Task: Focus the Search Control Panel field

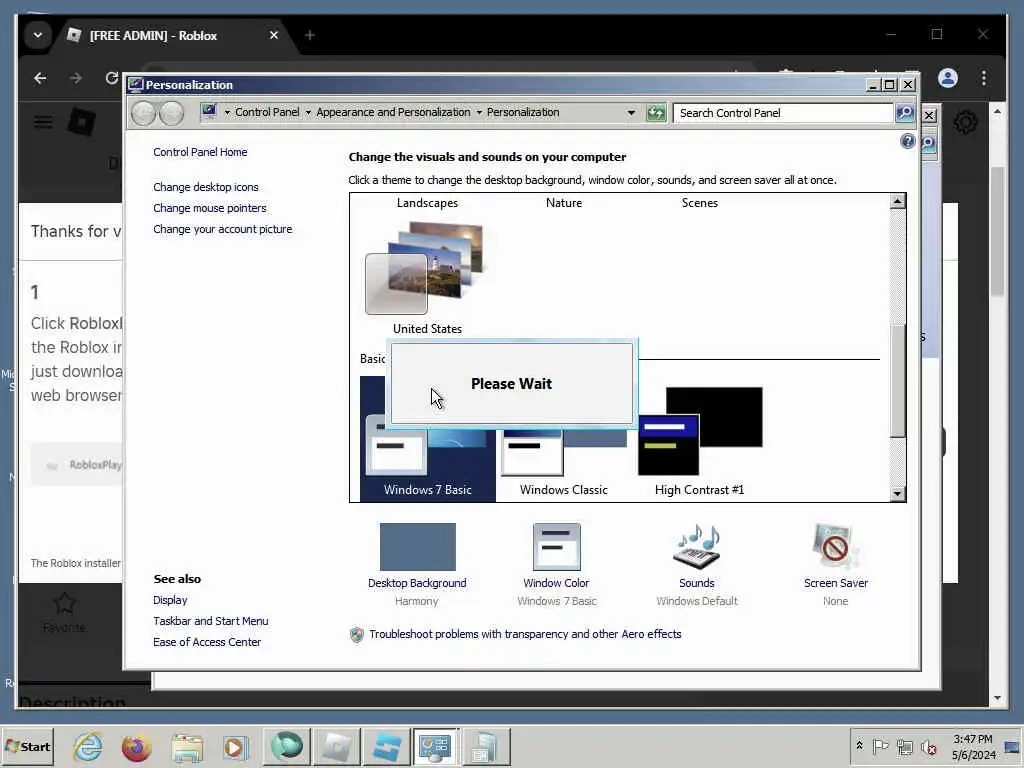Action: click(x=783, y=113)
